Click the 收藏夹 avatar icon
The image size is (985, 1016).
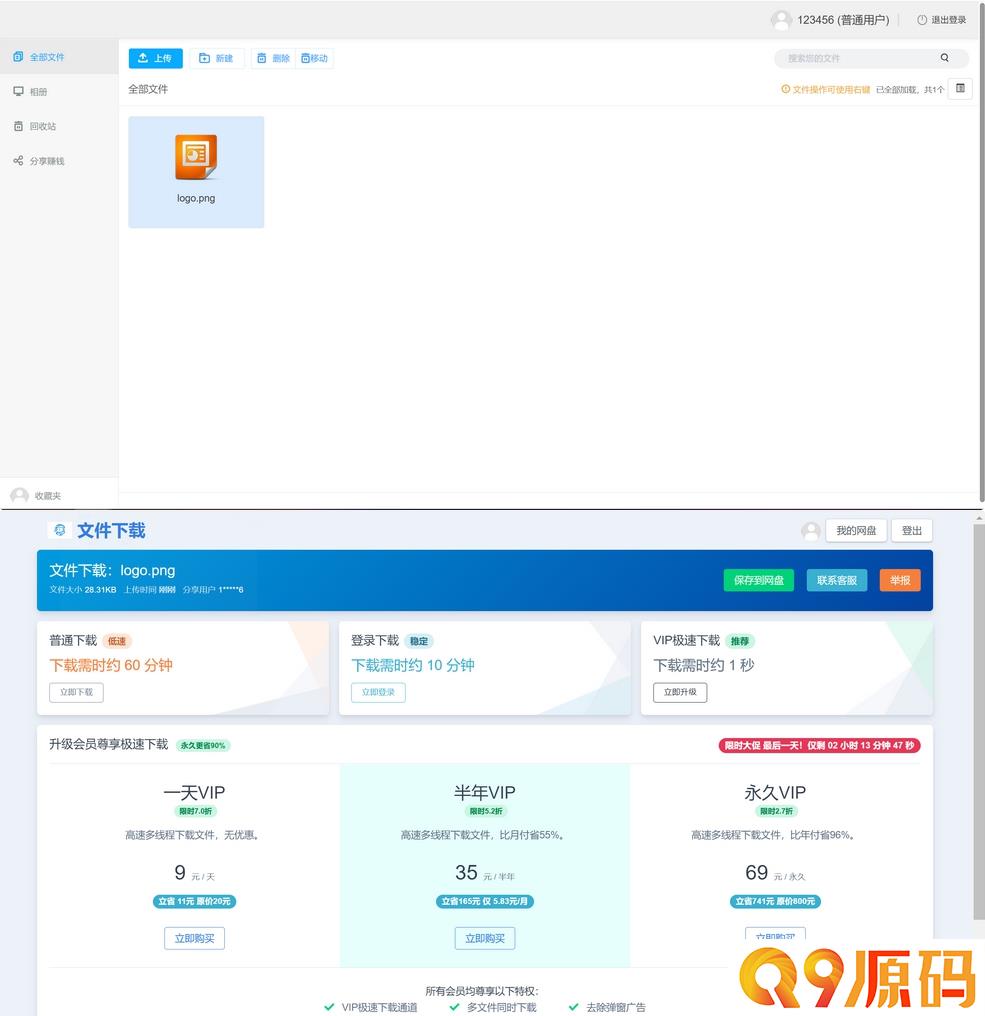pos(19,496)
